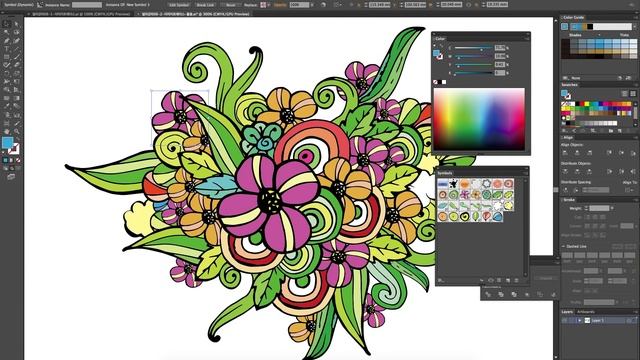Click Break Link button in control bar
Screen dimensions: 640x360
coord(205,5)
